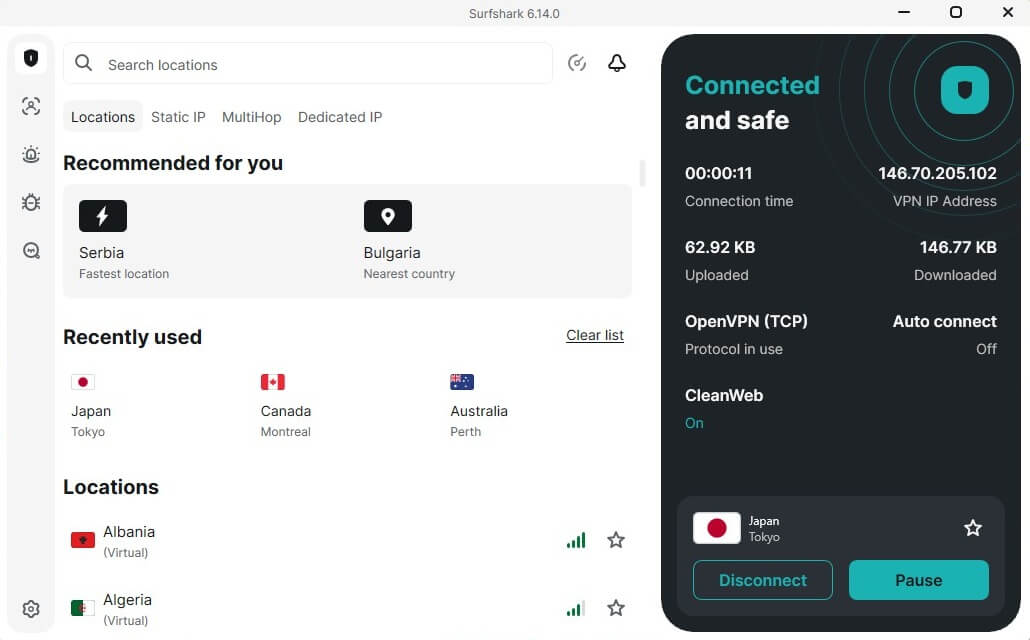Click the locations list scrollbar
Image resolution: width=1030 pixels, height=640 pixels.
pos(642,173)
